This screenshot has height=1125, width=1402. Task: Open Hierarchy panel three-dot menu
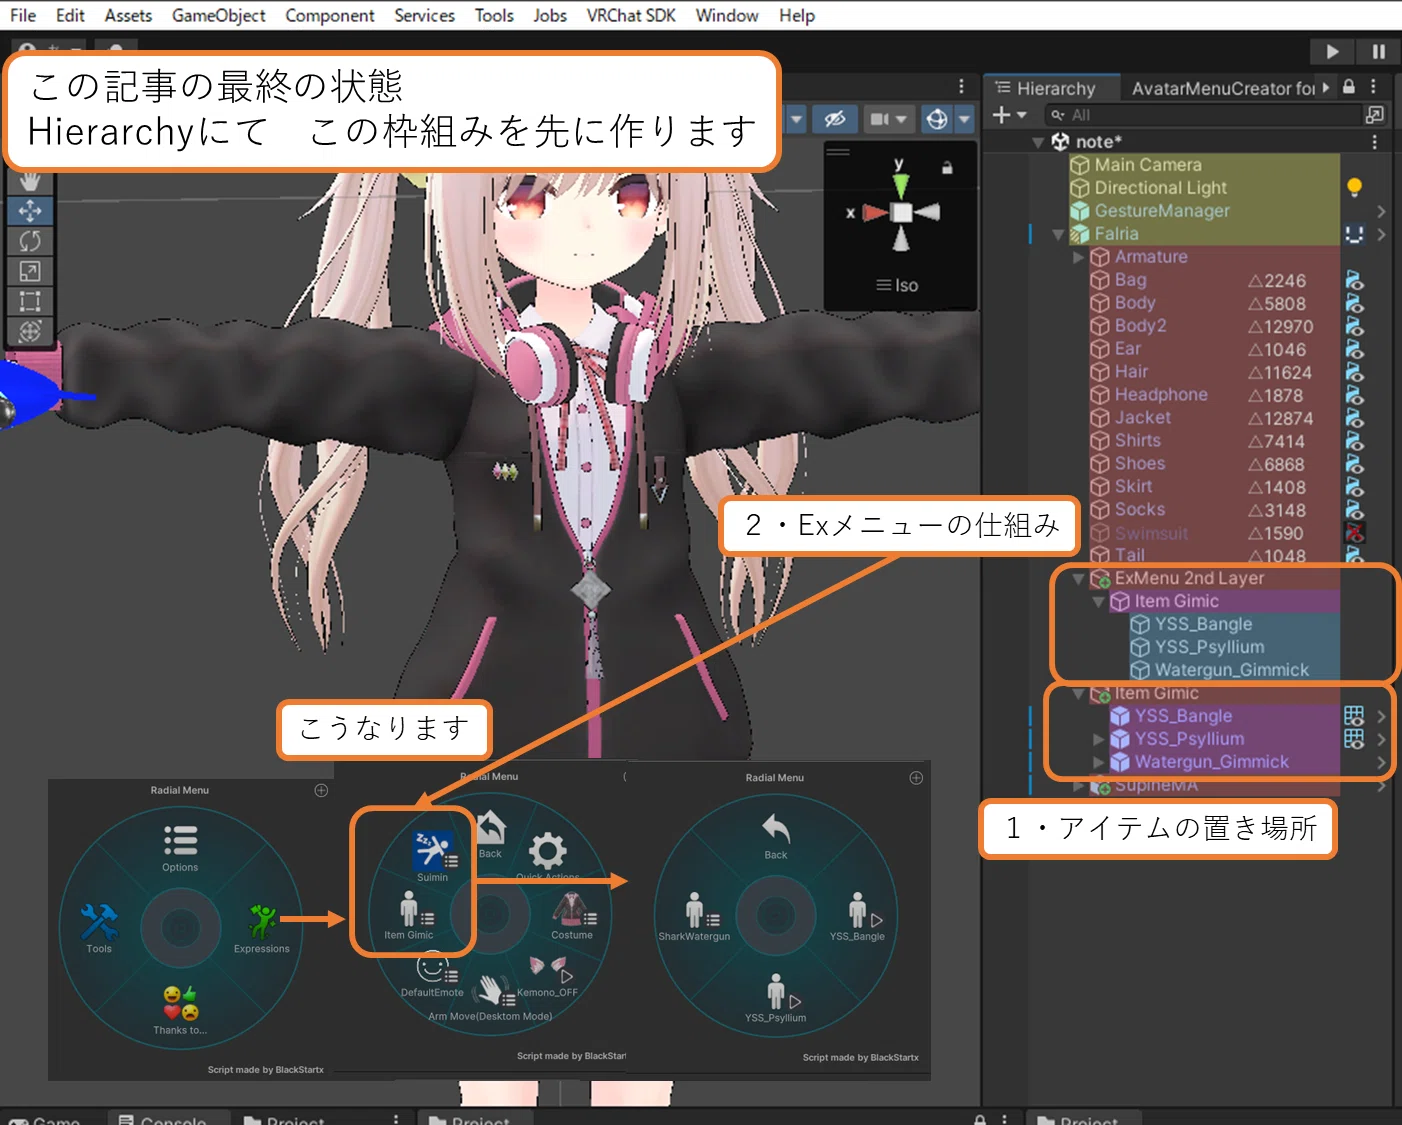click(x=1374, y=87)
